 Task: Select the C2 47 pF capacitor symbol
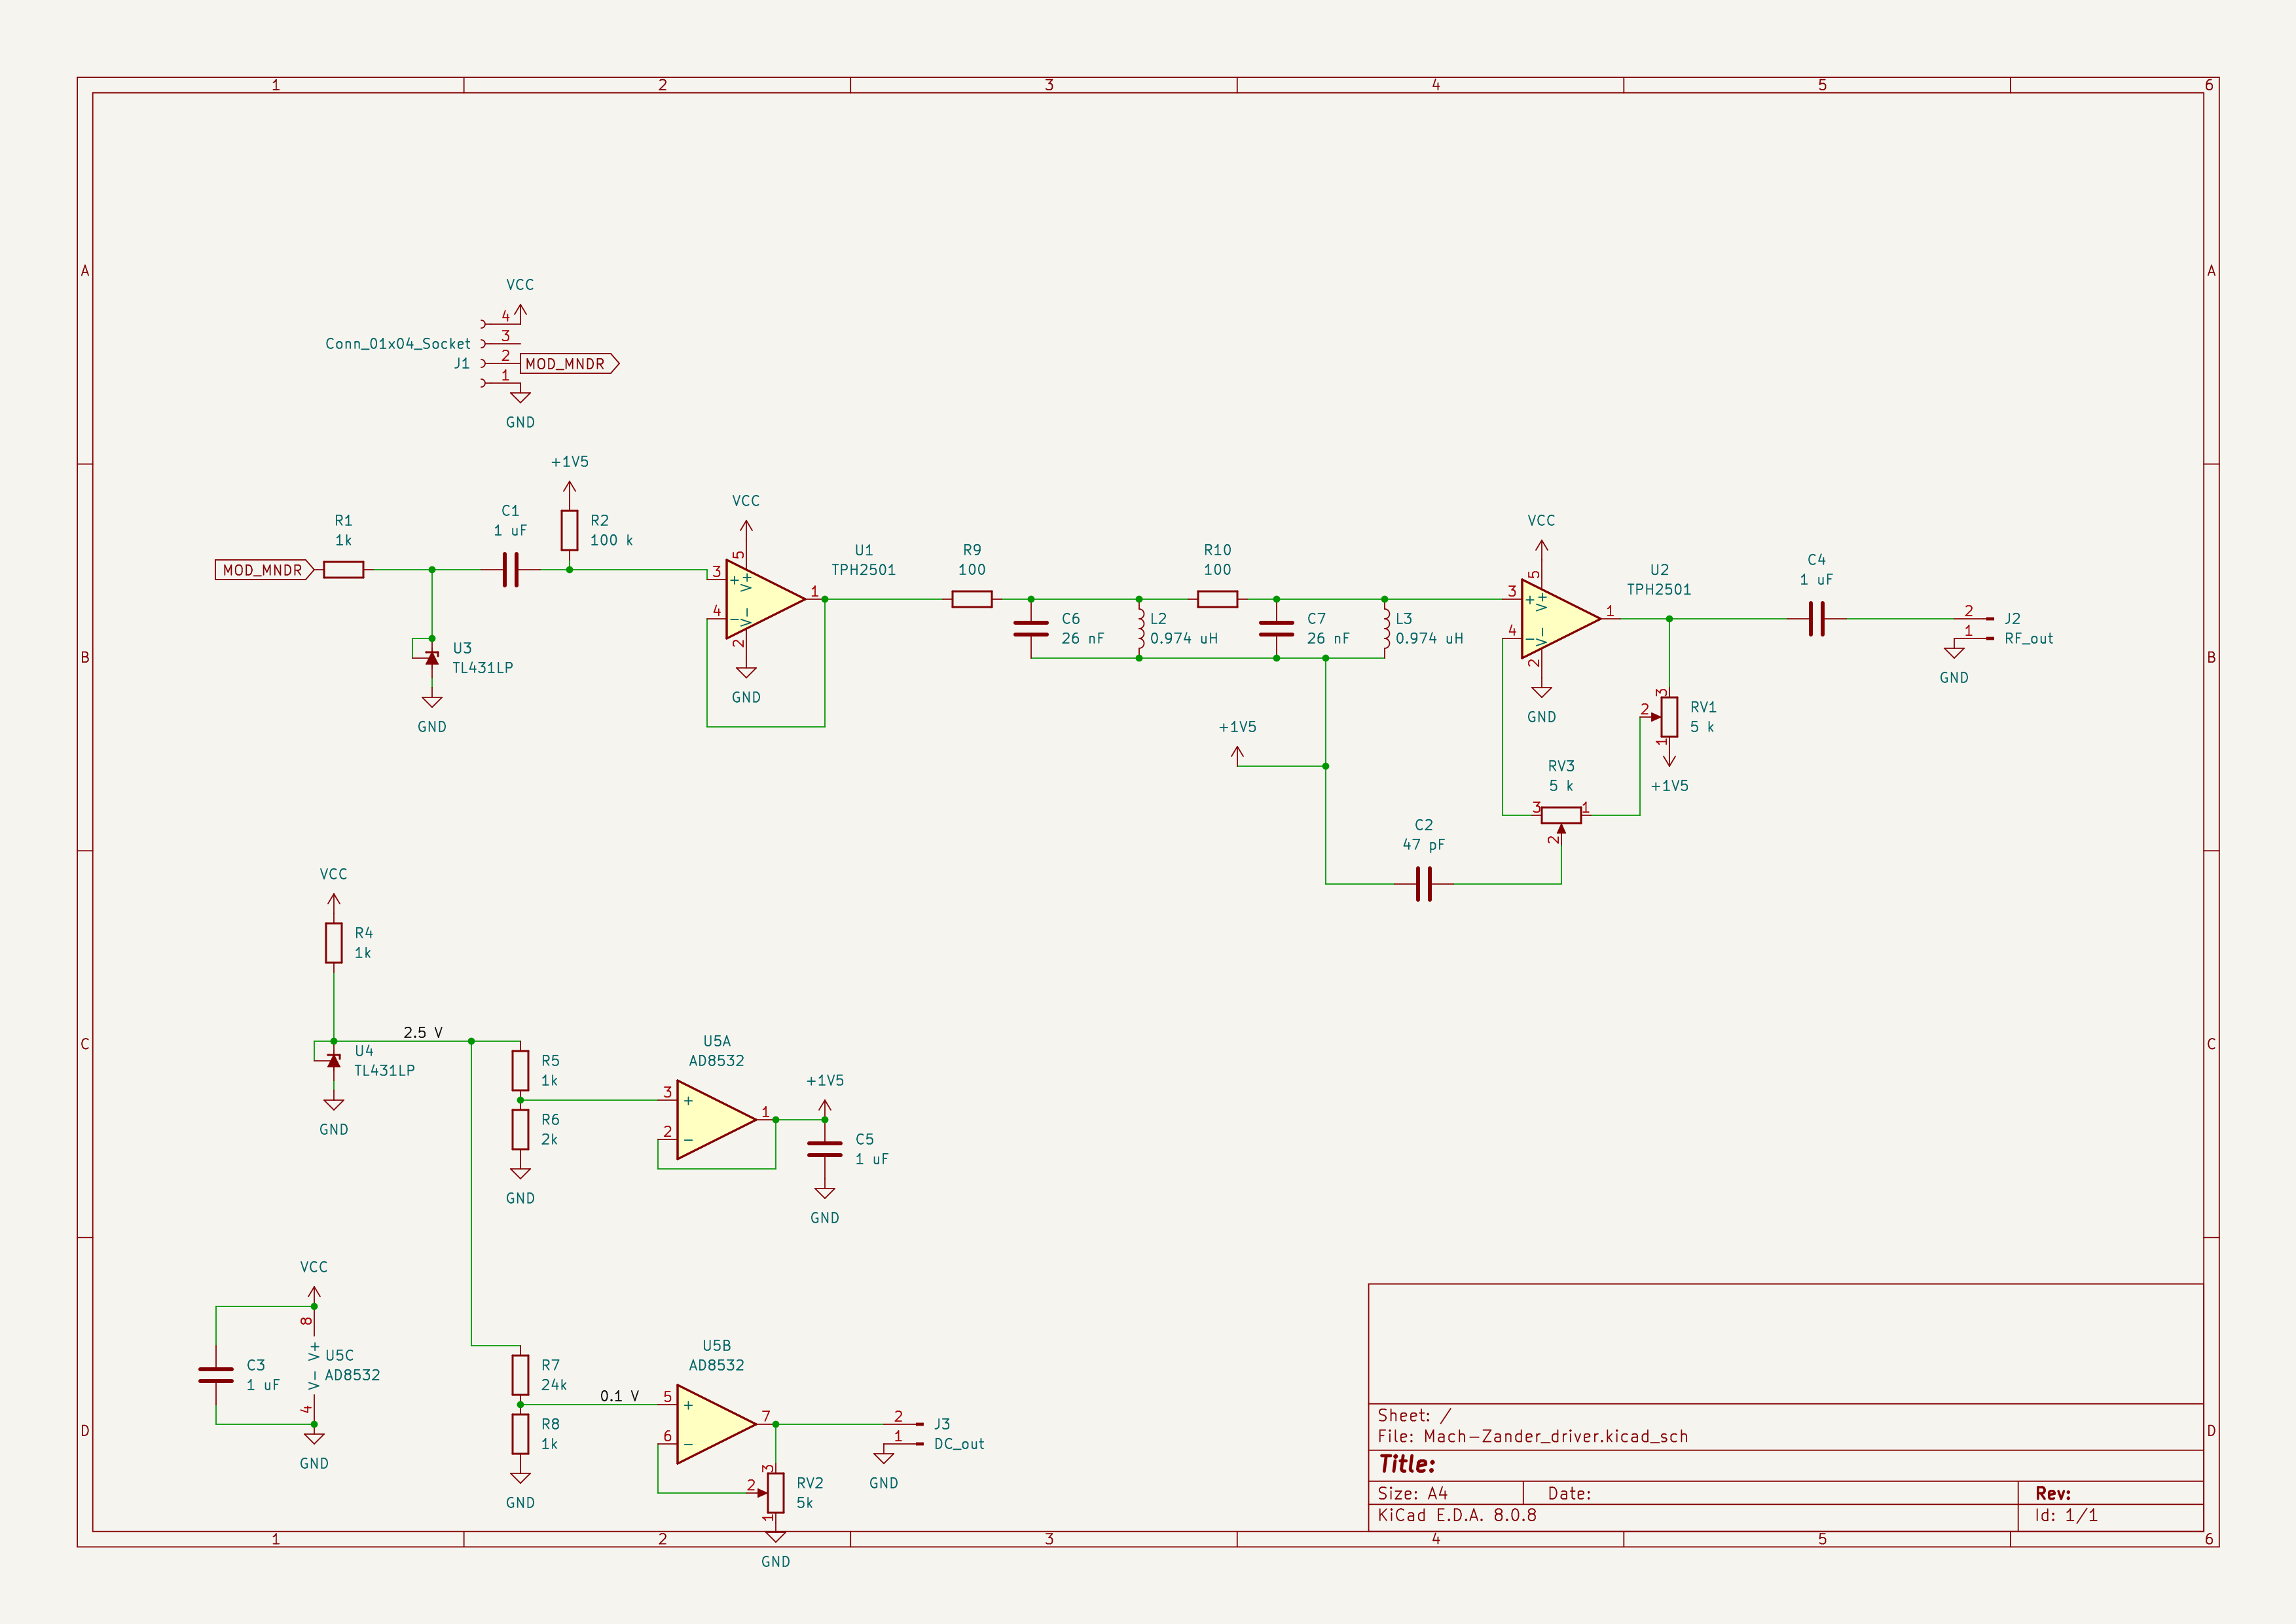tap(1424, 884)
